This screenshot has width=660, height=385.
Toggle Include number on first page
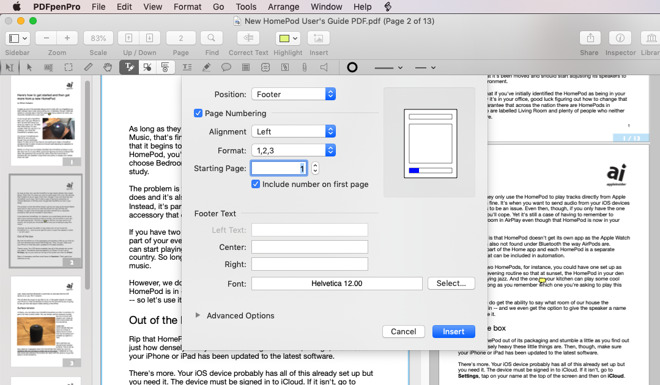click(x=255, y=184)
